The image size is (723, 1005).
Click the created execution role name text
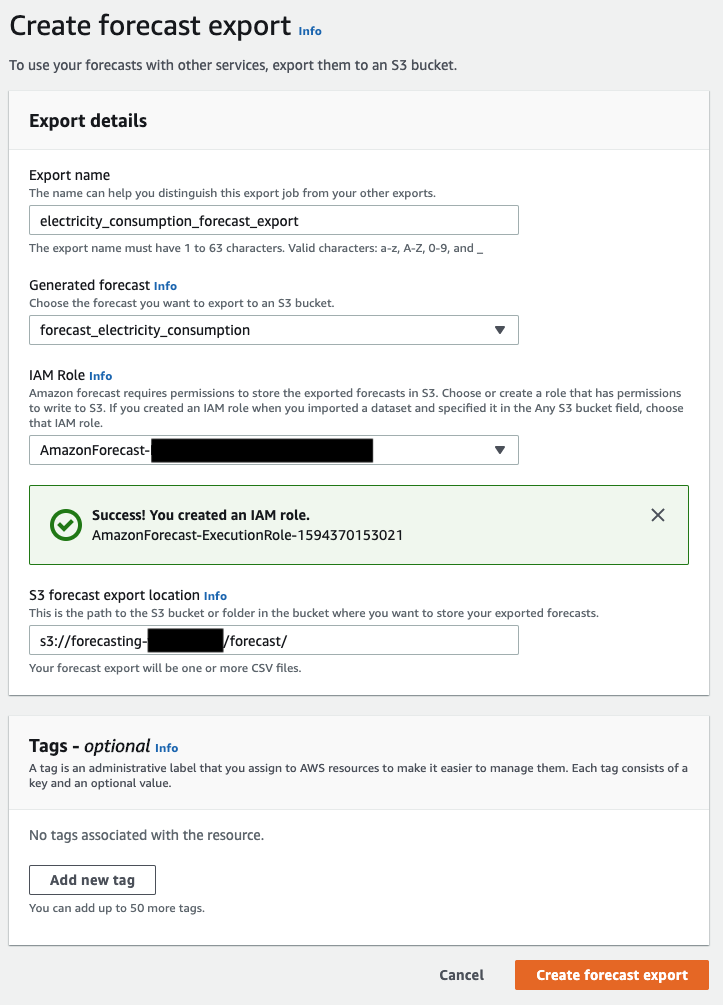pyautogui.click(x=247, y=535)
